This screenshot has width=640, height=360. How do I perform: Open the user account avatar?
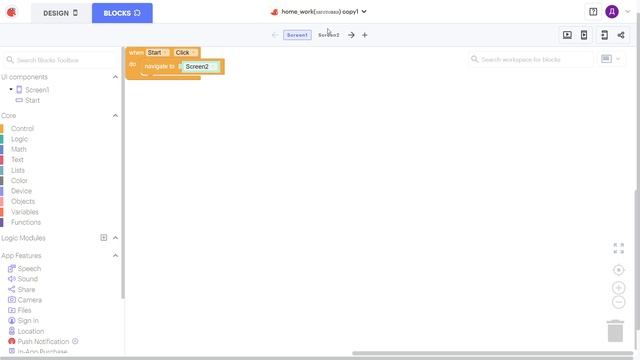pyautogui.click(x=612, y=12)
